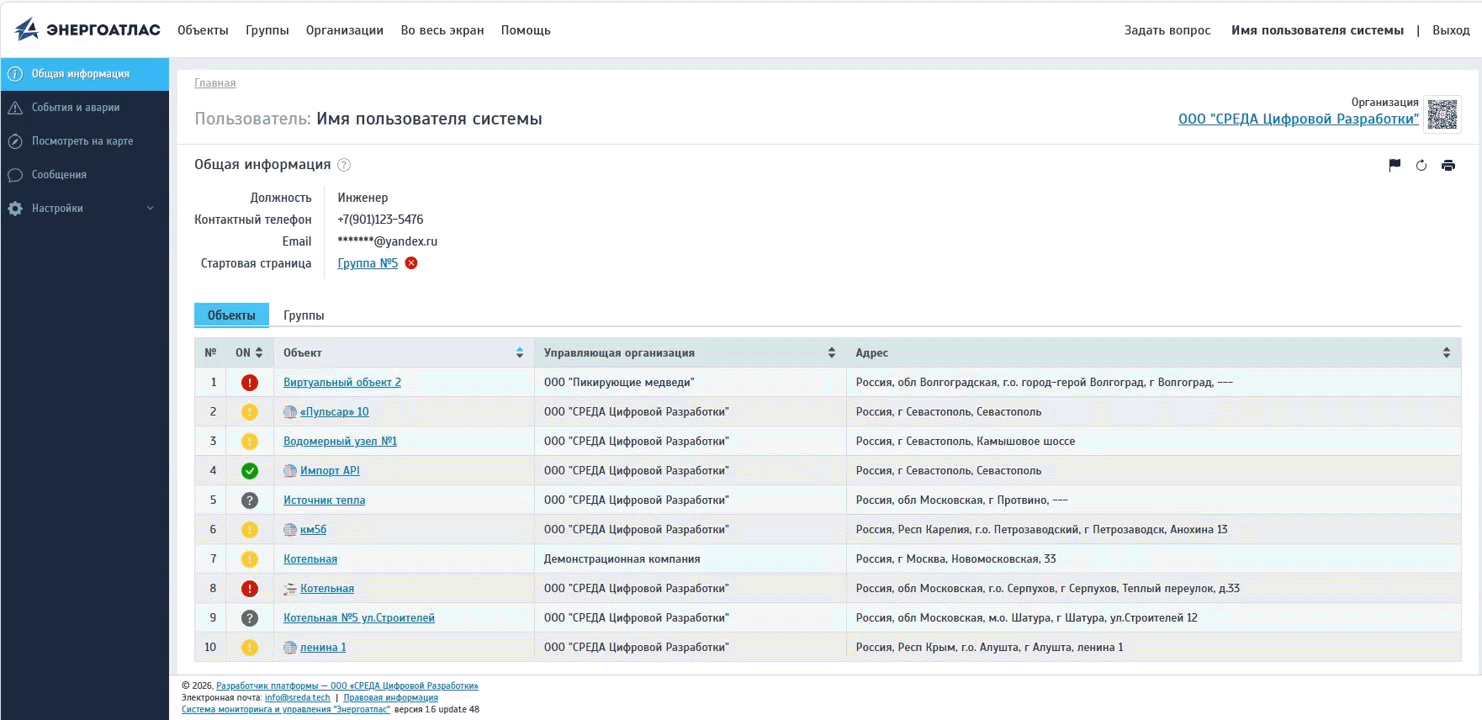Open the Организации top menu
Viewport: 1482px width, 720px height.
pyautogui.click(x=345, y=30)
